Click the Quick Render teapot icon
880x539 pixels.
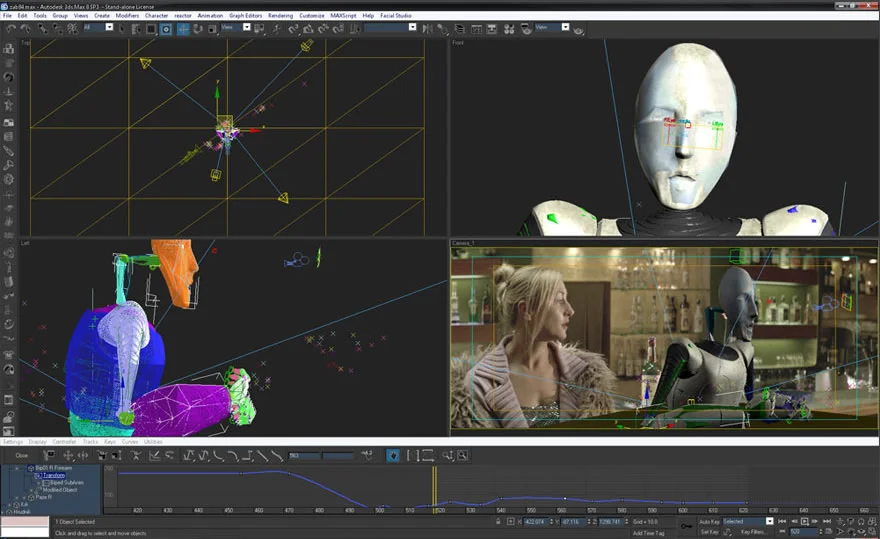click(x=579, y=31)
